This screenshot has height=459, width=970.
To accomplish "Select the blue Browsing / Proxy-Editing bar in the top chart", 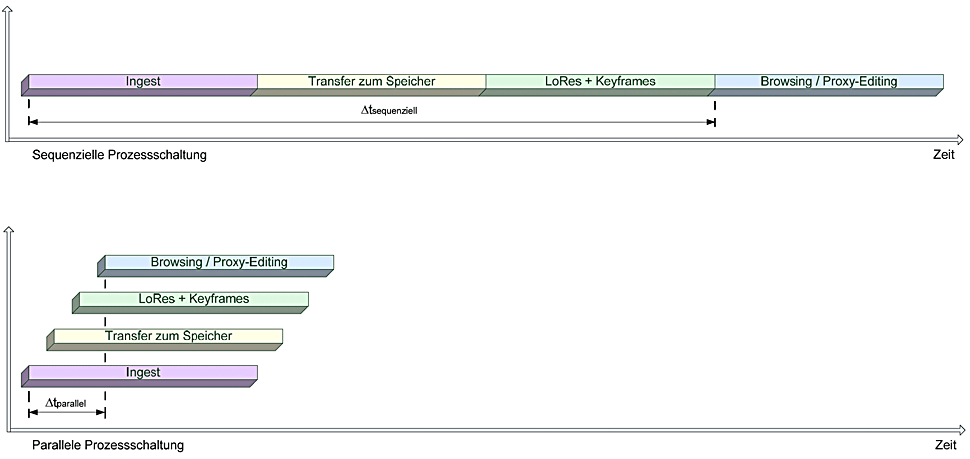I will click(828, 81).
